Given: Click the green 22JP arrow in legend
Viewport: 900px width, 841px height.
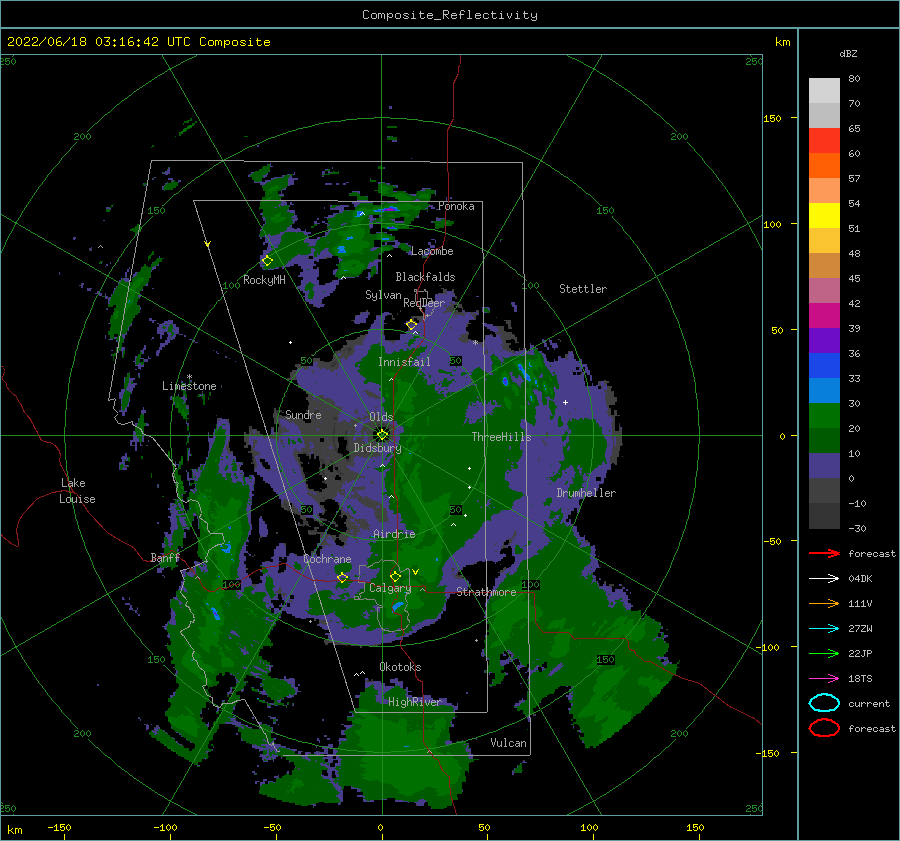Looking at the screenshot, I should 824,653.
